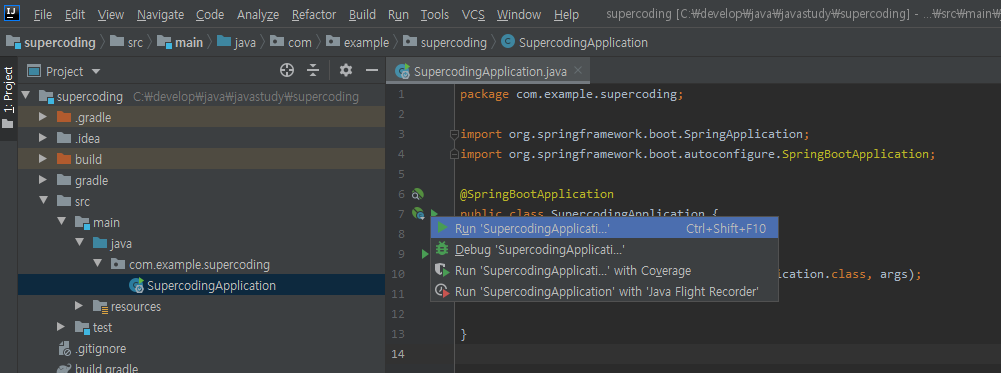This screenshot has width=1001, height=373.
Task: Open the Window menu
Action: click(x=519, y=14)
